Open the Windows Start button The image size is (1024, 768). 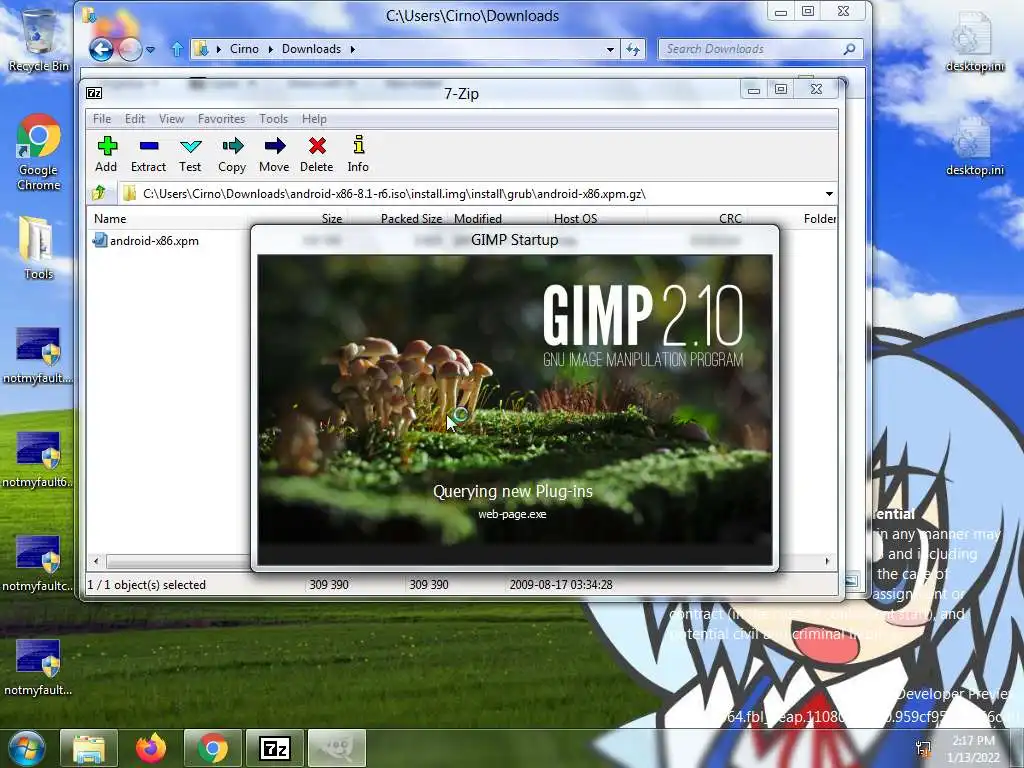(26, 748)
